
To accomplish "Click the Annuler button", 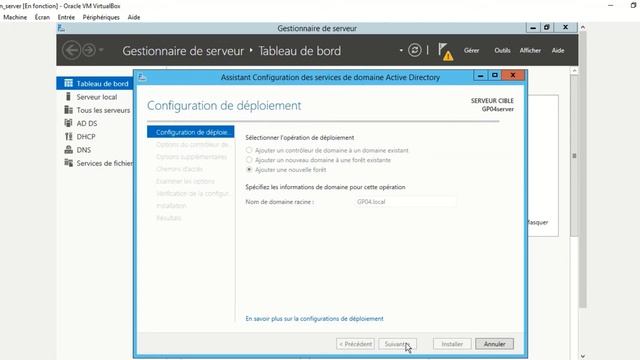I will click(494, 344).
